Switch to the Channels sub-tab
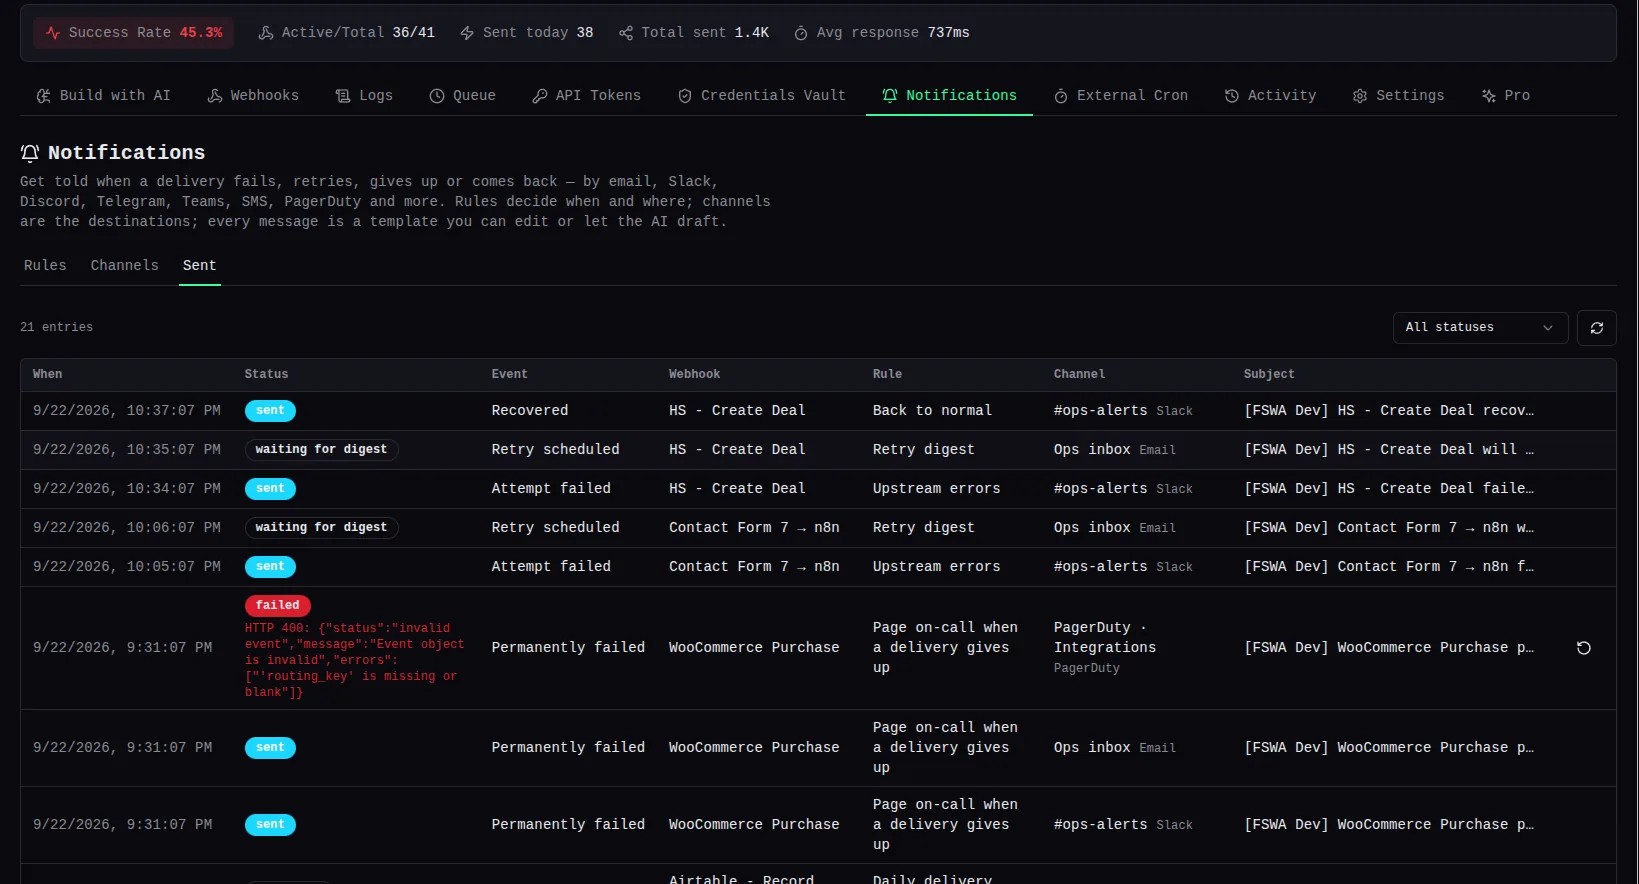Viewport: 1639px width, 884px height. pos(125,266)
